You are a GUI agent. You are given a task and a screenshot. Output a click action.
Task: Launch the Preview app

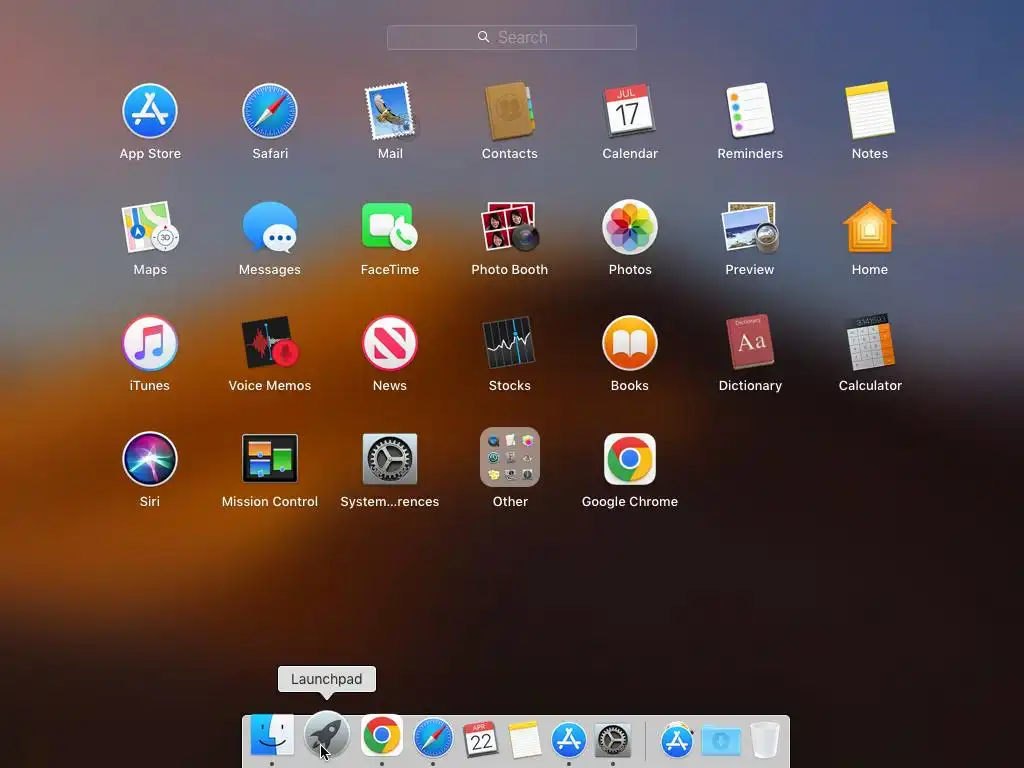tap(750, 227)
